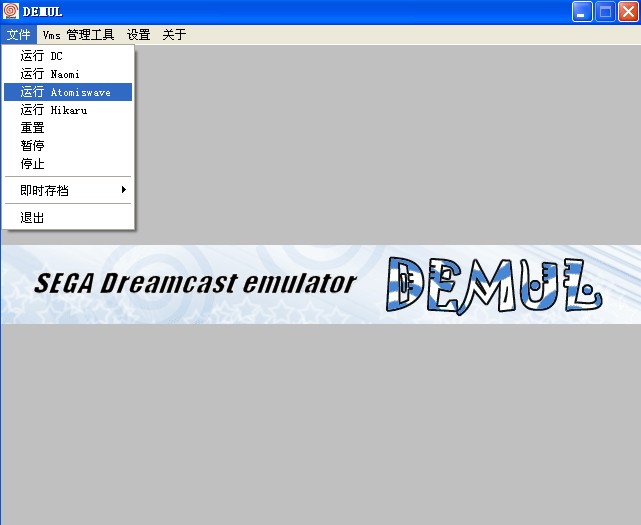Screen dimensions: 641x525
Task: Click the SEGA Dreamcast emulator banner text
Action: tap(195, 283)
